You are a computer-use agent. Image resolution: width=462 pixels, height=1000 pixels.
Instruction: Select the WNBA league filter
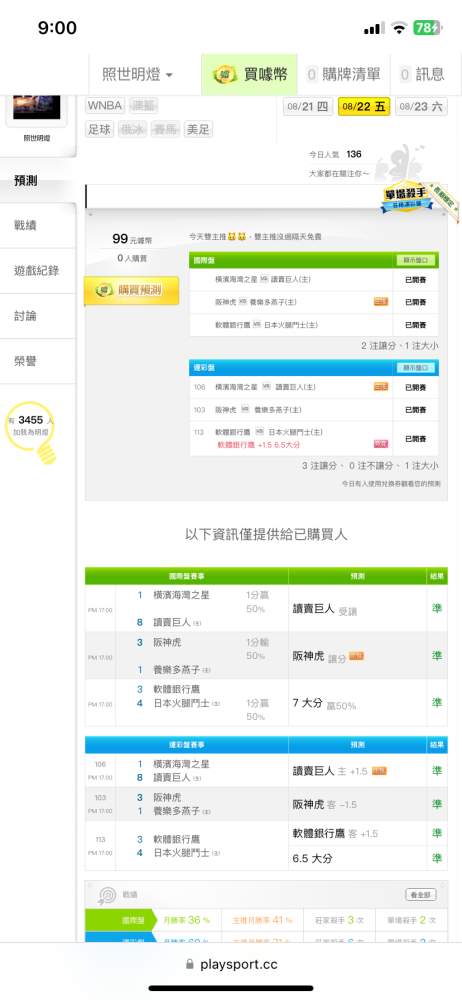click(105, 105)
